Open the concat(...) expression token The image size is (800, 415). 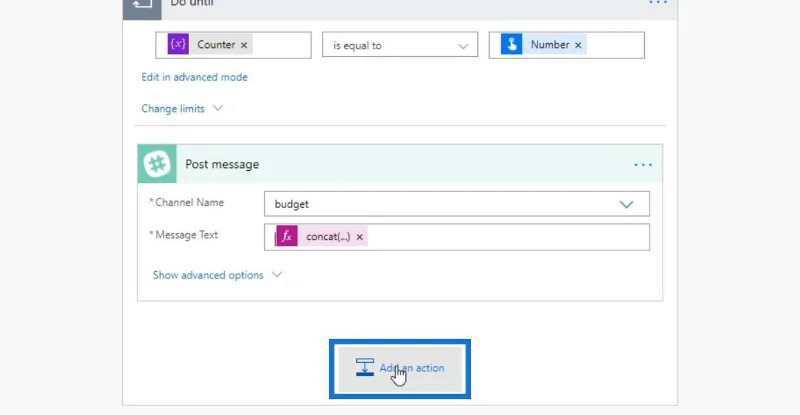[x=328, y=237]
